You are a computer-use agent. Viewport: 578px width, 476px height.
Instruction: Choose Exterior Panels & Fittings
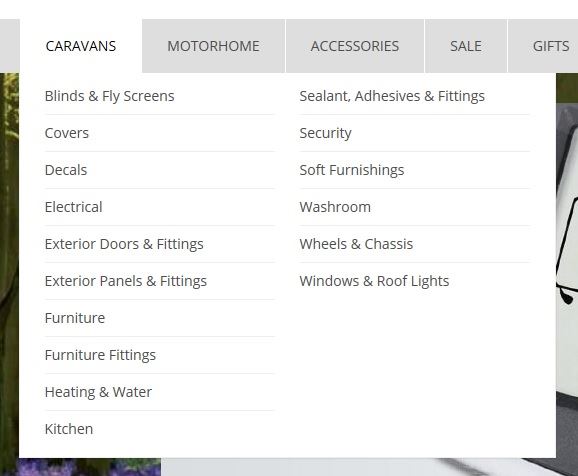click(126, 281)
